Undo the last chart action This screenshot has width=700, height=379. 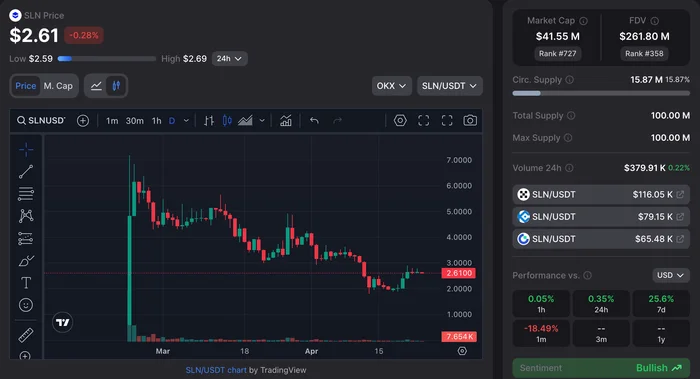pyautogui.click(x=314, y=121)
